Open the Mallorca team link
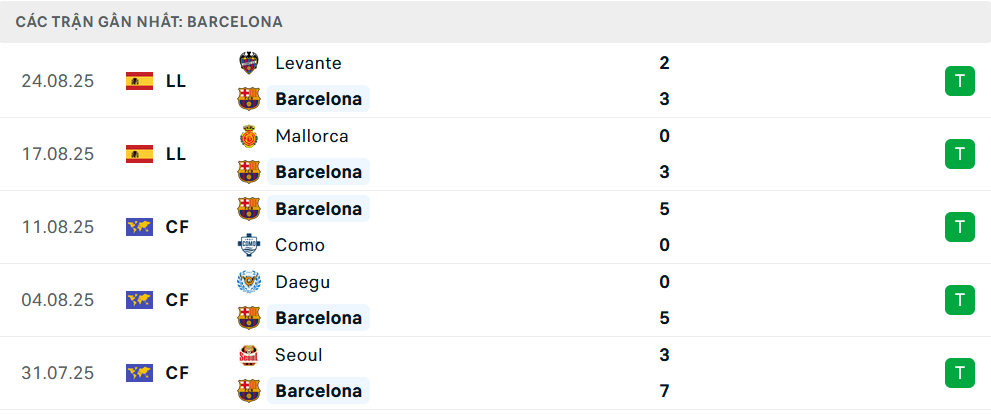This screenshot has height=416, width=991. 311,136
